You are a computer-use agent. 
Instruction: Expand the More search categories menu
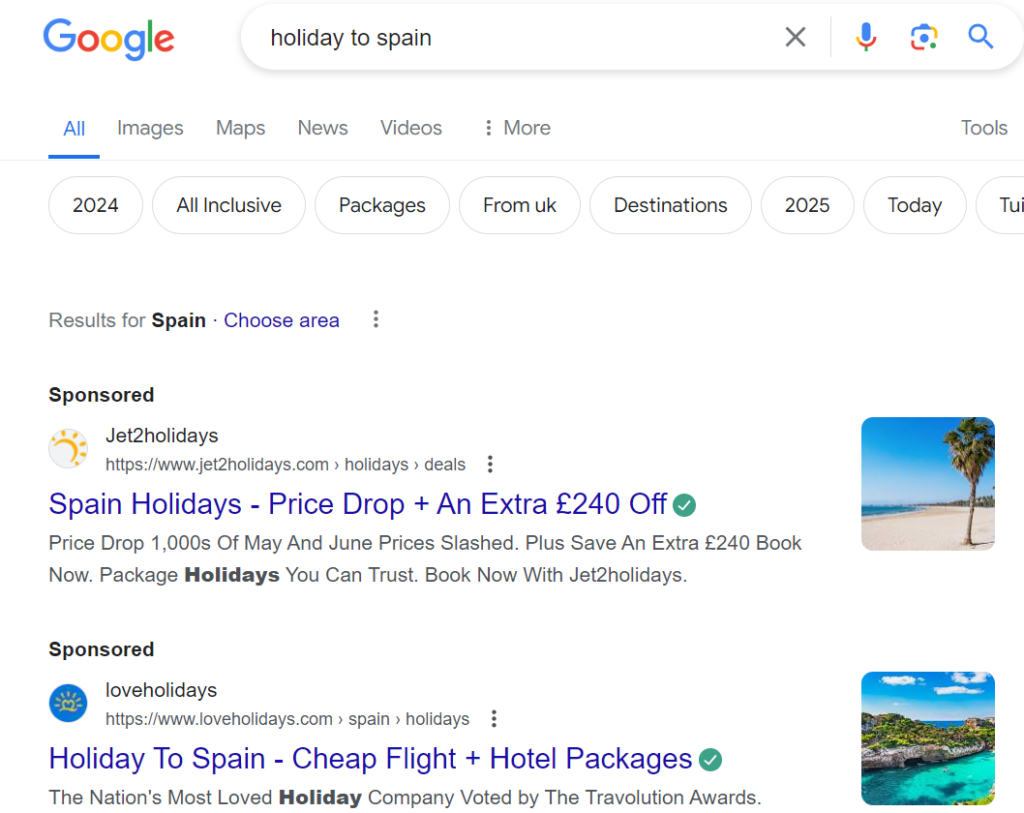click(517, 128)
